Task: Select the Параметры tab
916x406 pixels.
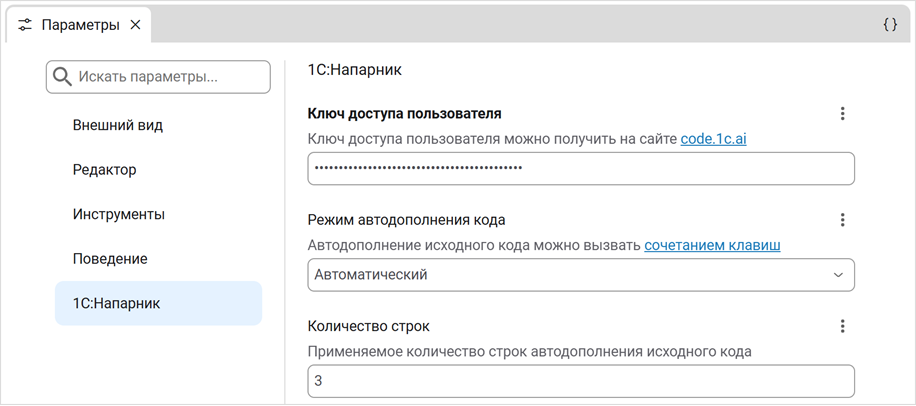Action: coord(79,25)
